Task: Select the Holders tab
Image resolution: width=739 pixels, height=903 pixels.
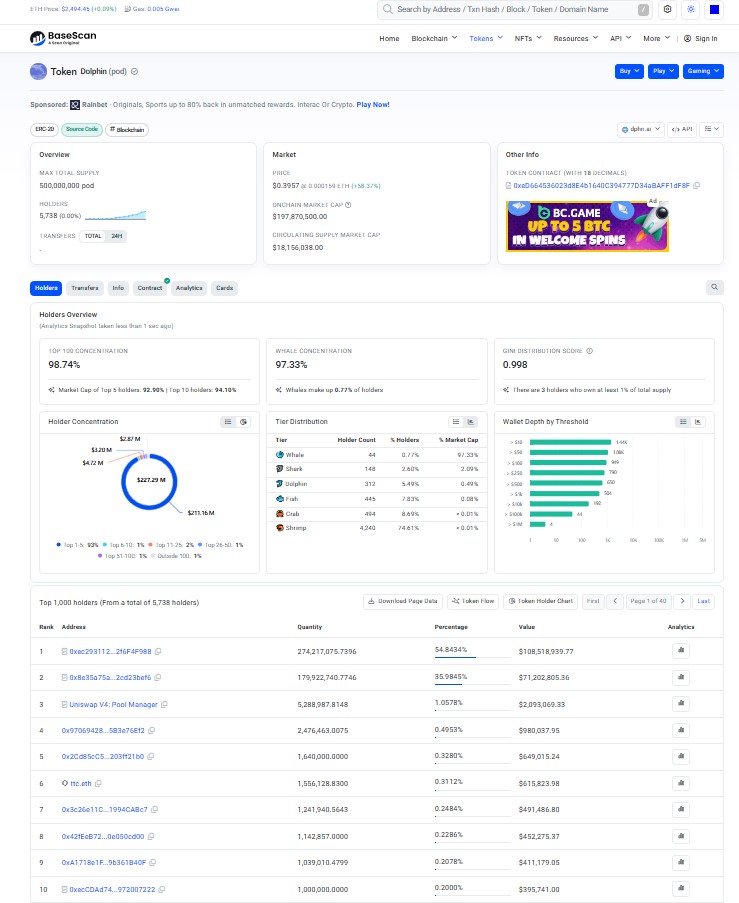Action: pos(46,288)
